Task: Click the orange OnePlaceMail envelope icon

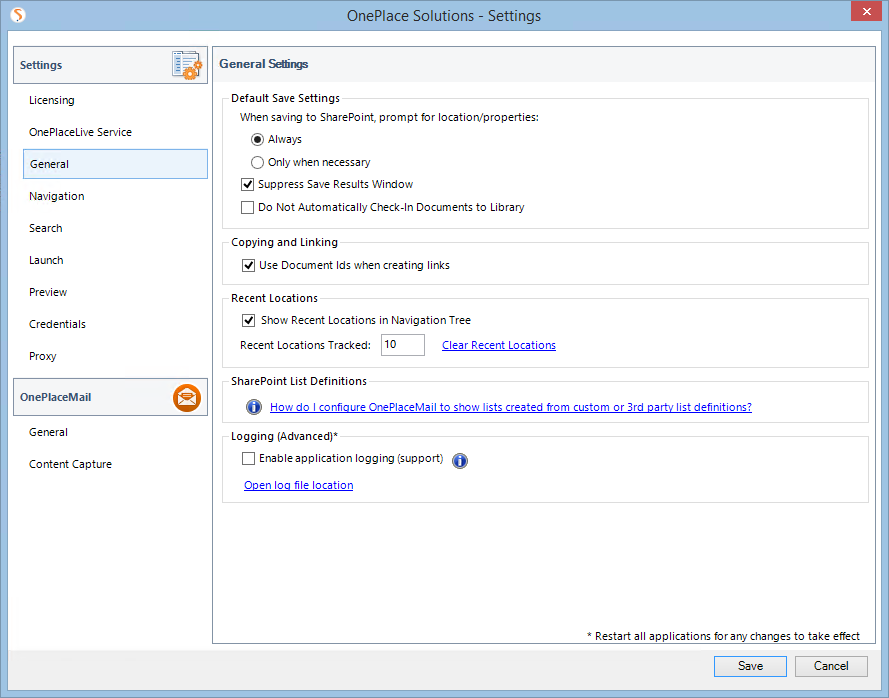Action: (x=187, y=397)
